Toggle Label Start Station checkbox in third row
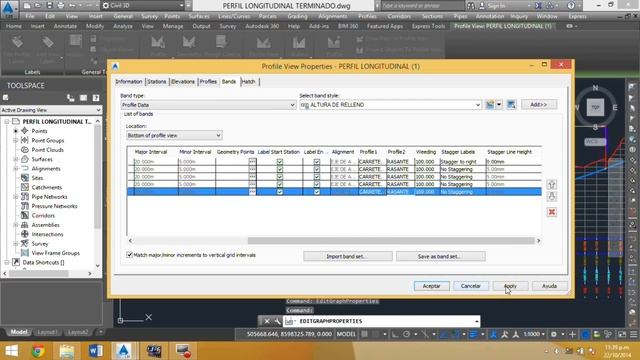Screen dimensions: 640x360 pyautogui.click(x=280, y=177)
